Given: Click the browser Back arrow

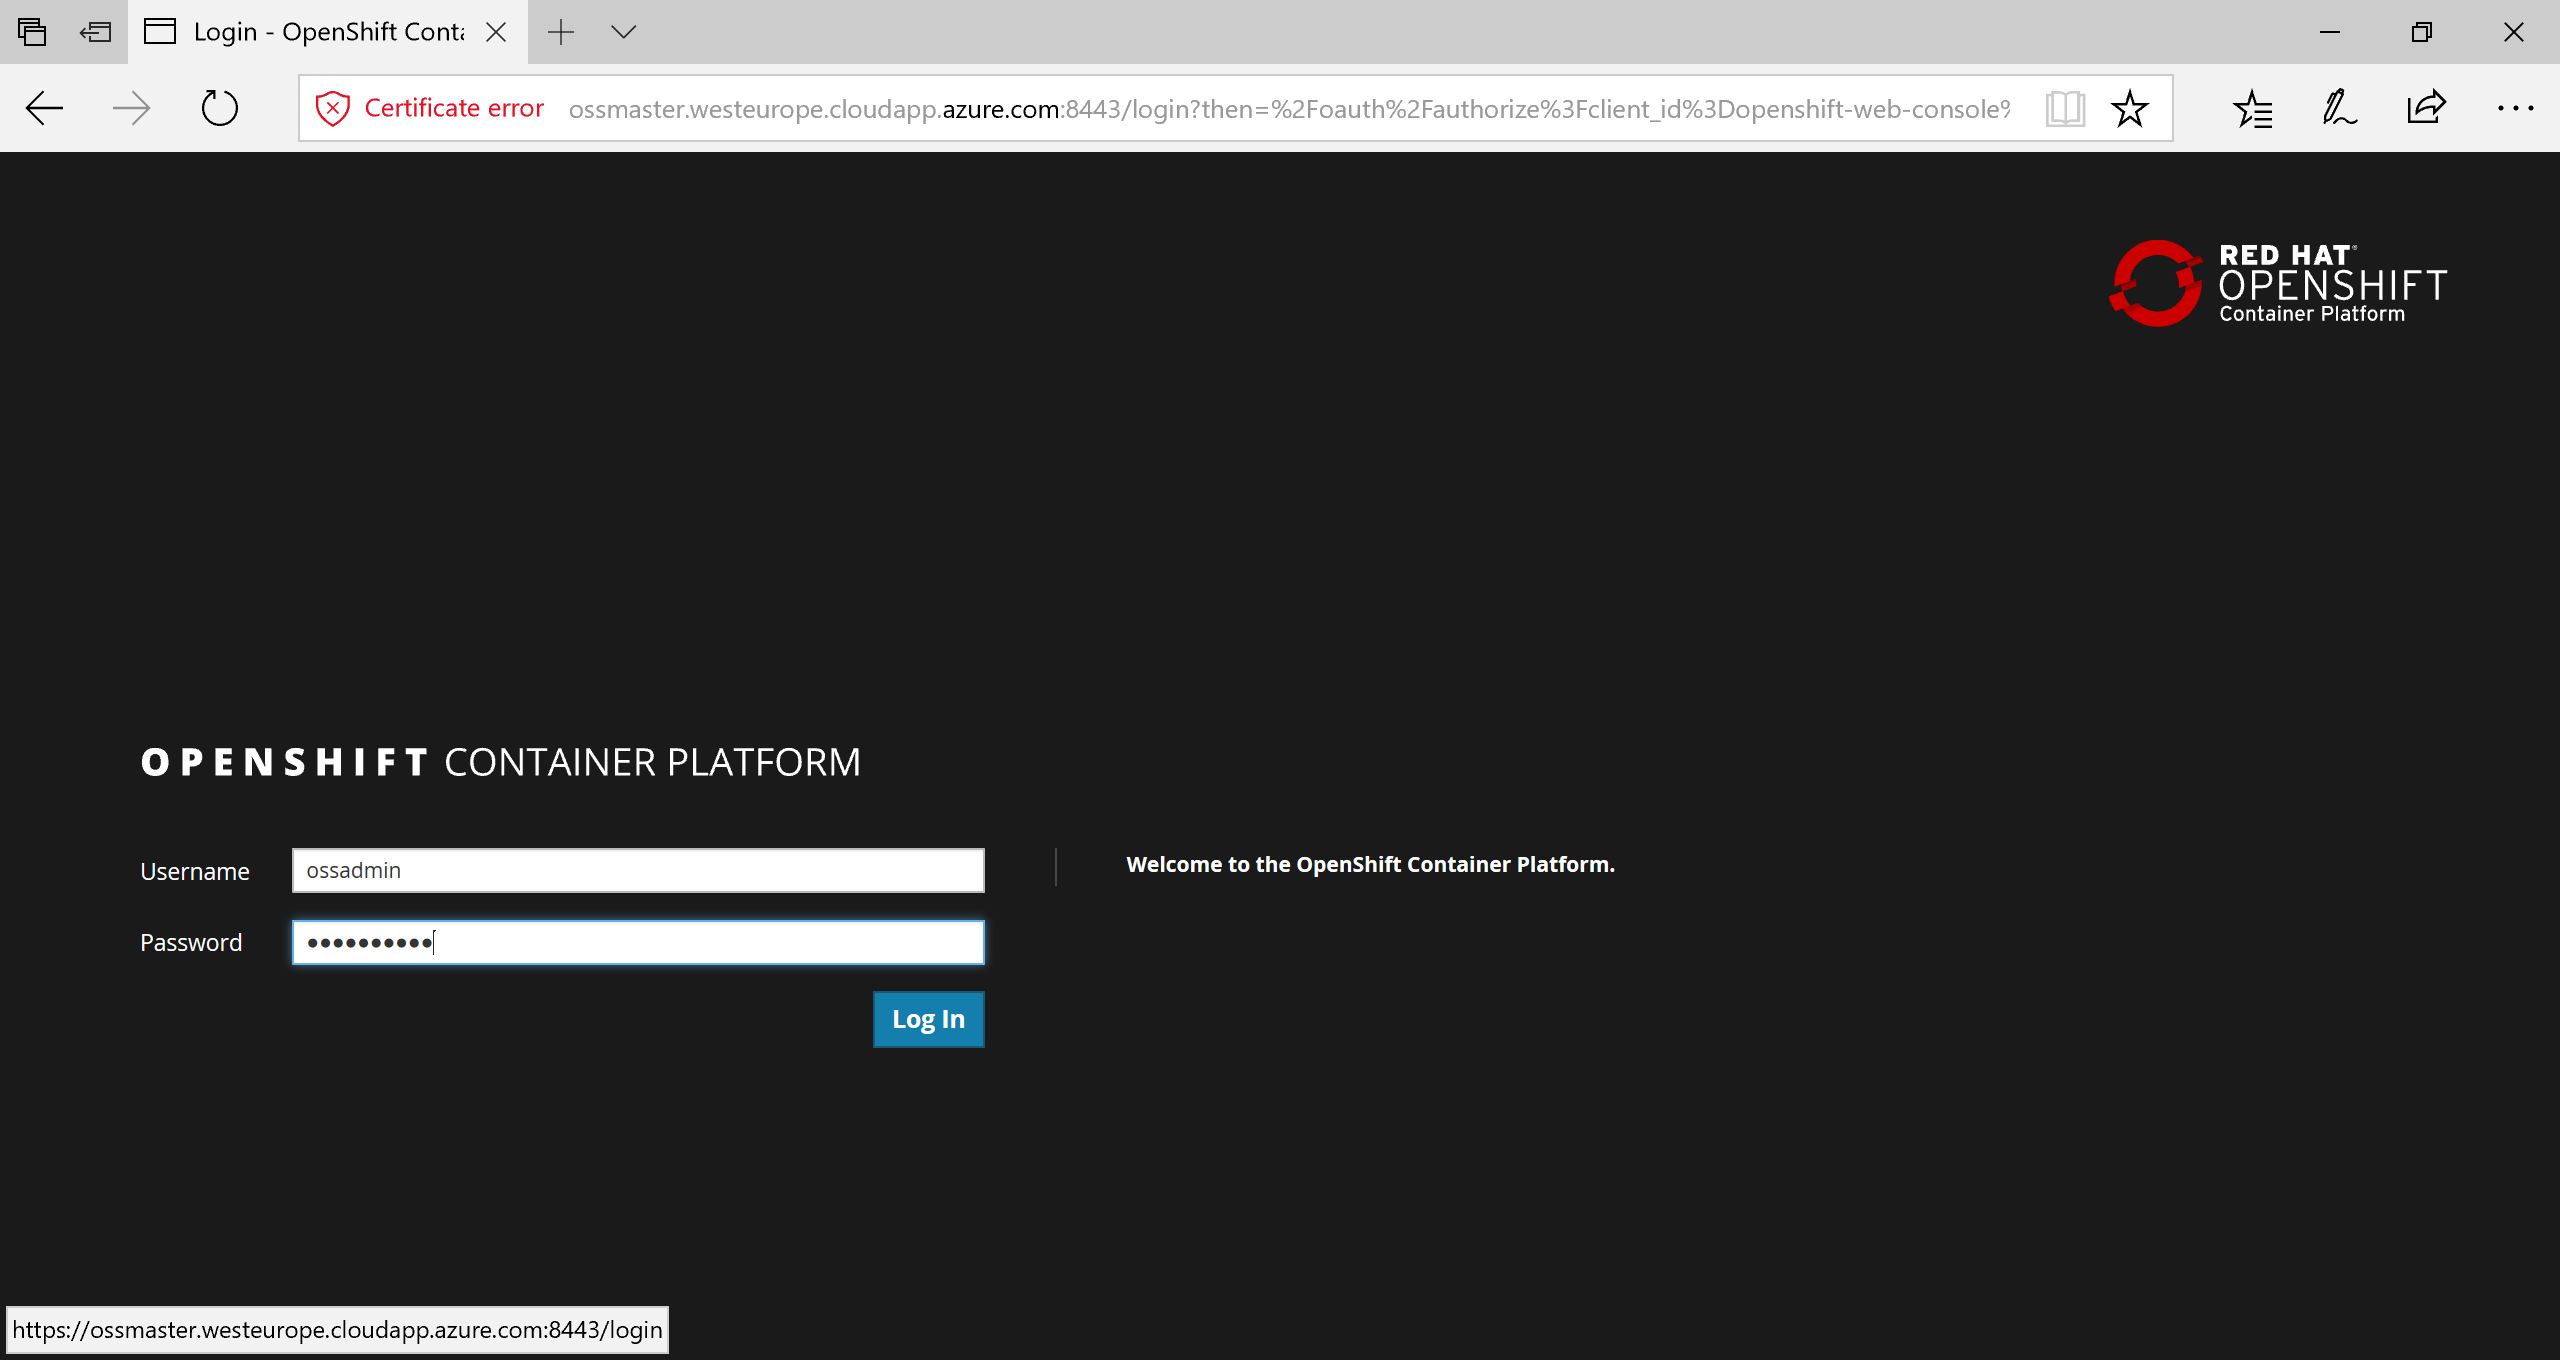Looking at the screenshot, I should (x=44, y=108).
